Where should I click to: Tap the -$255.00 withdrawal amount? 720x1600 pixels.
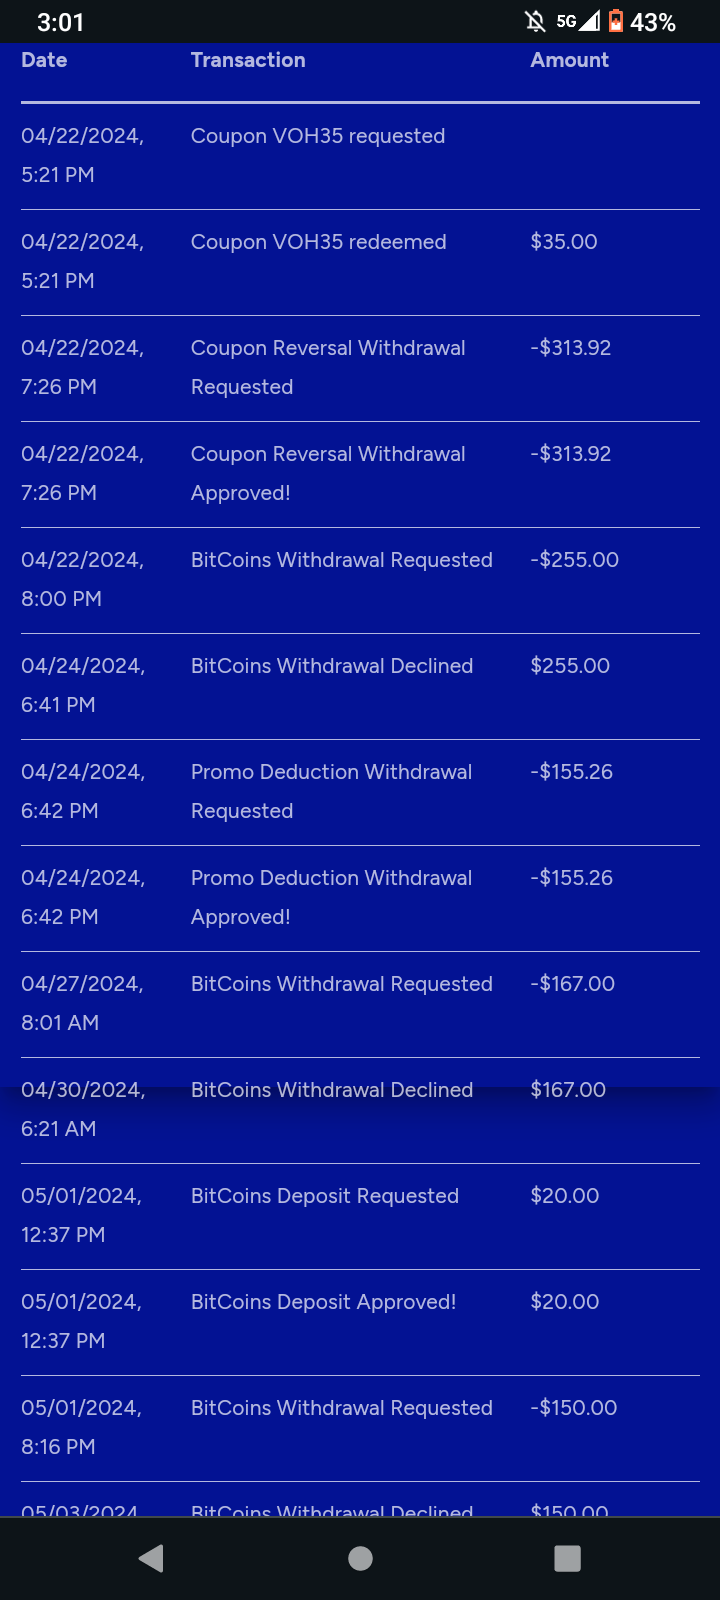pyautogui.click(x=574, y=560)
